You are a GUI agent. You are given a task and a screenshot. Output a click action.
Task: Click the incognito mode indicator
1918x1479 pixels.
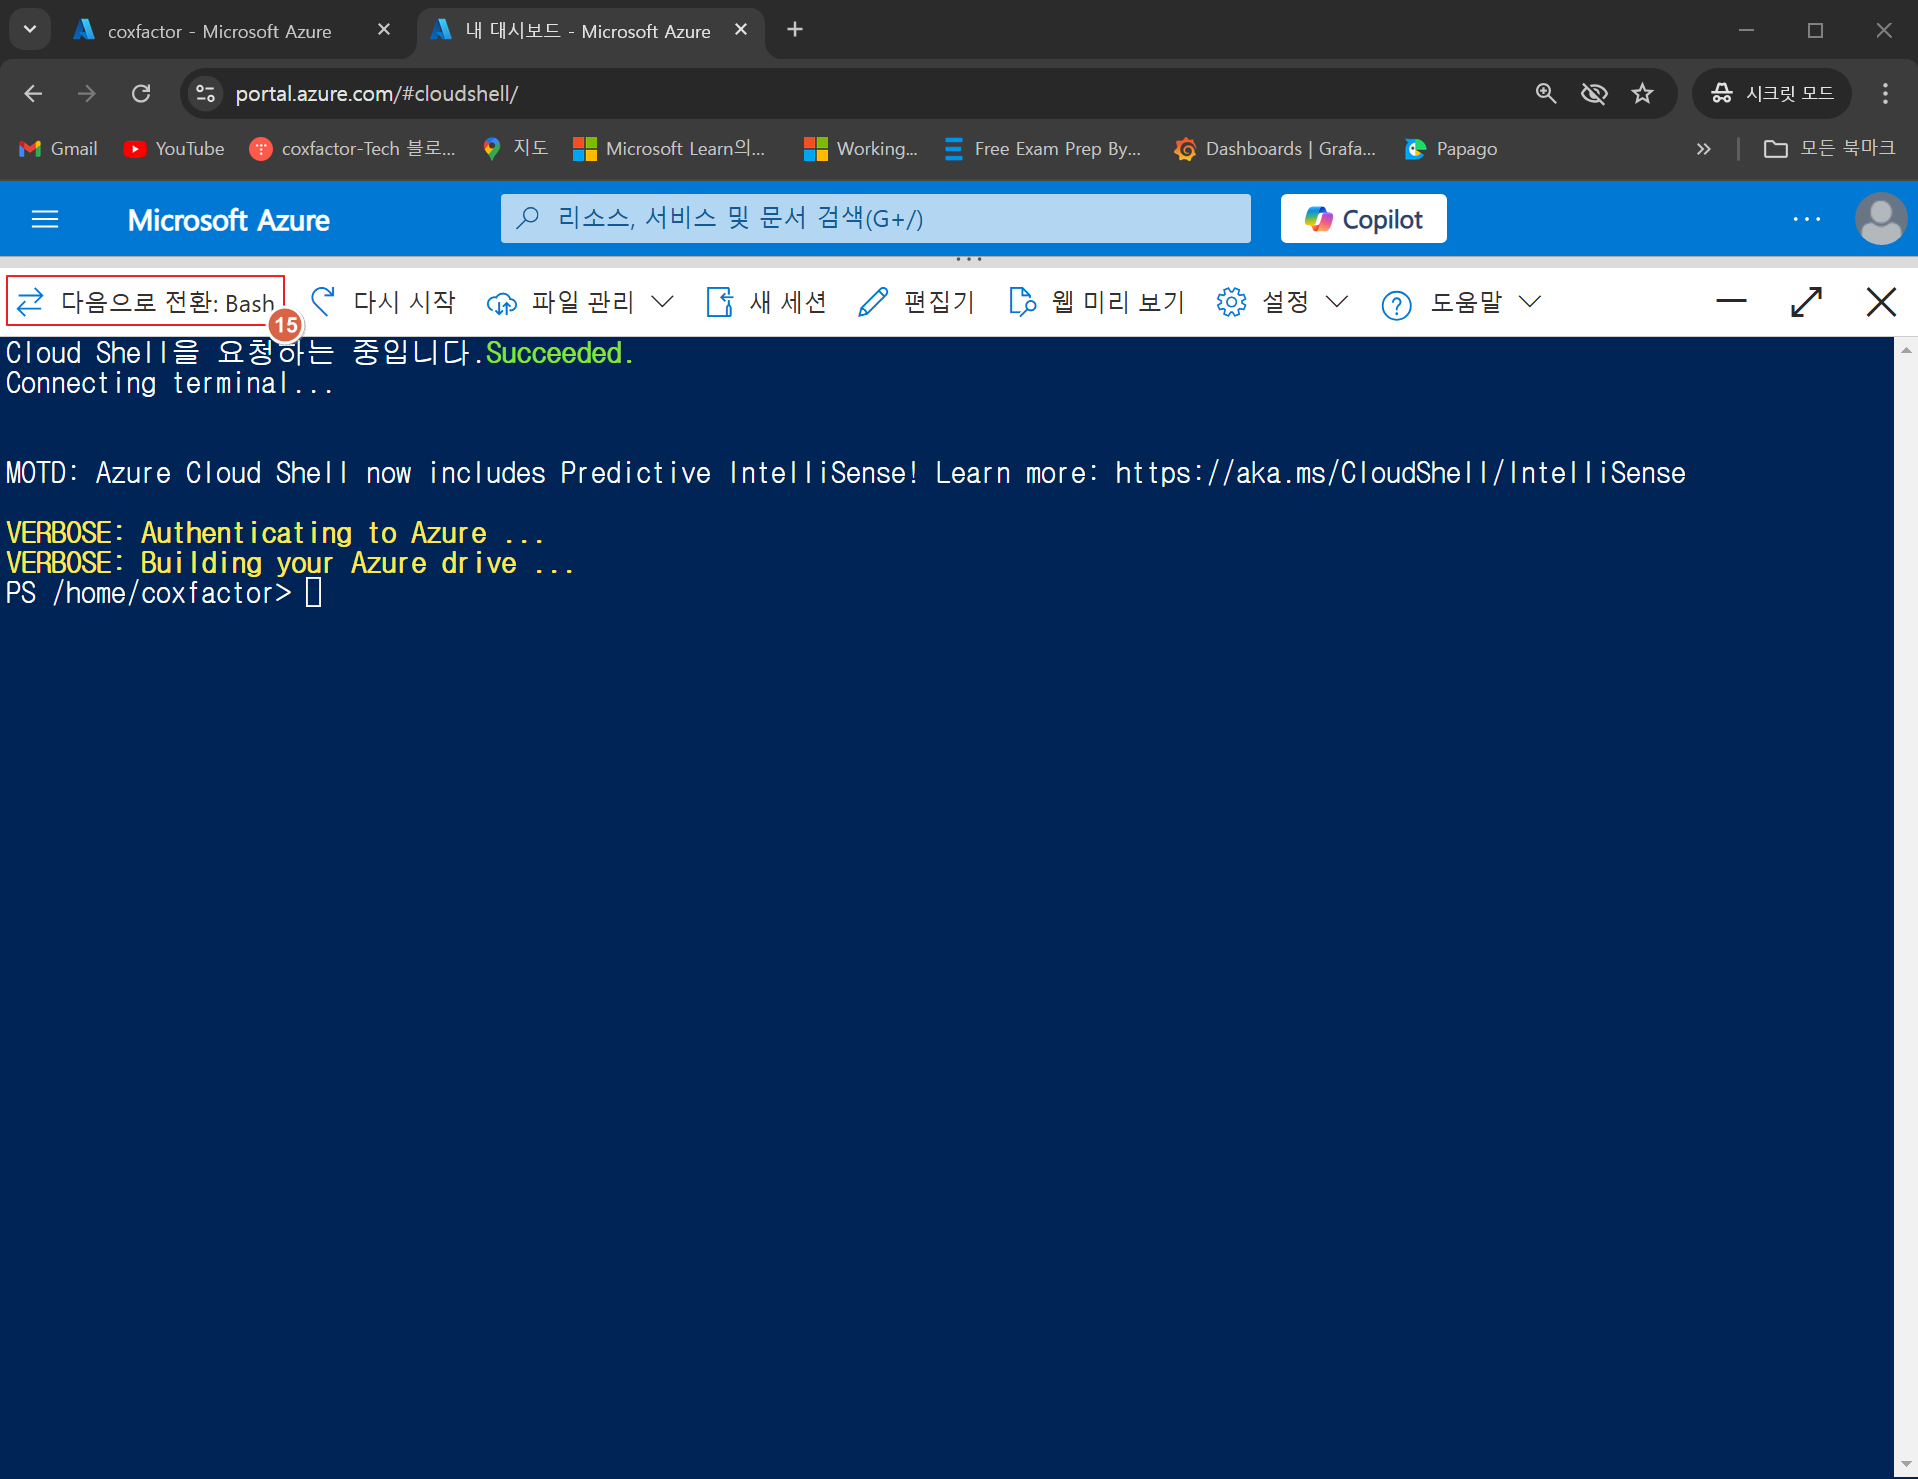point(1772,93)
